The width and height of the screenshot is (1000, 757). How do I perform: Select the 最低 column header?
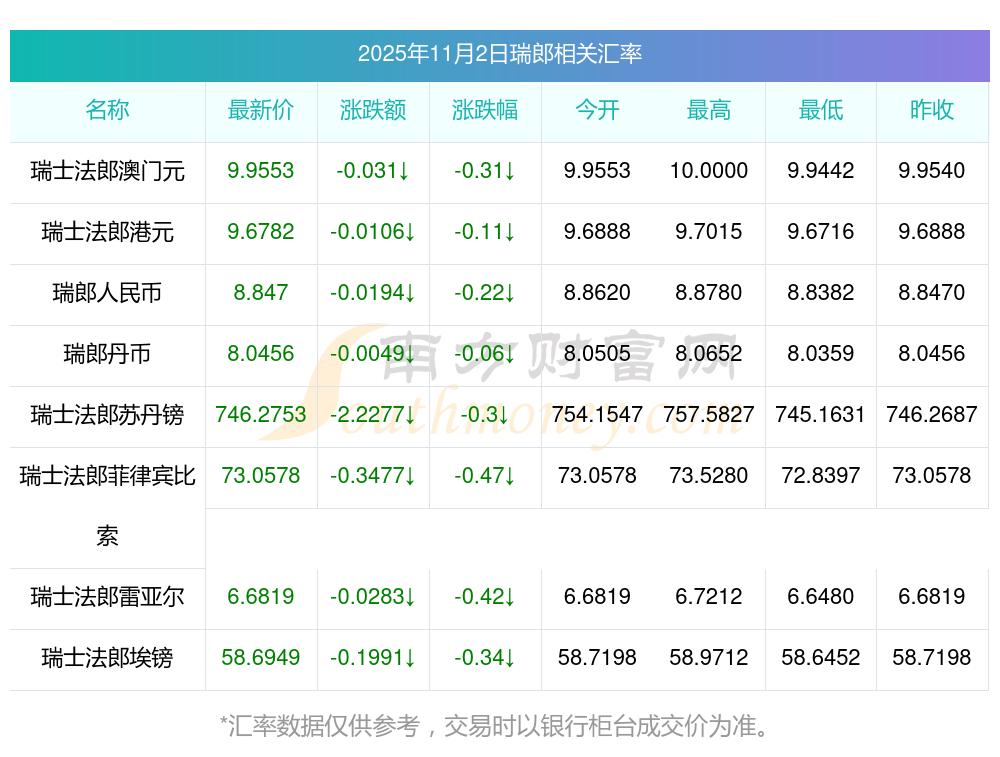click(x=821, y=110)
